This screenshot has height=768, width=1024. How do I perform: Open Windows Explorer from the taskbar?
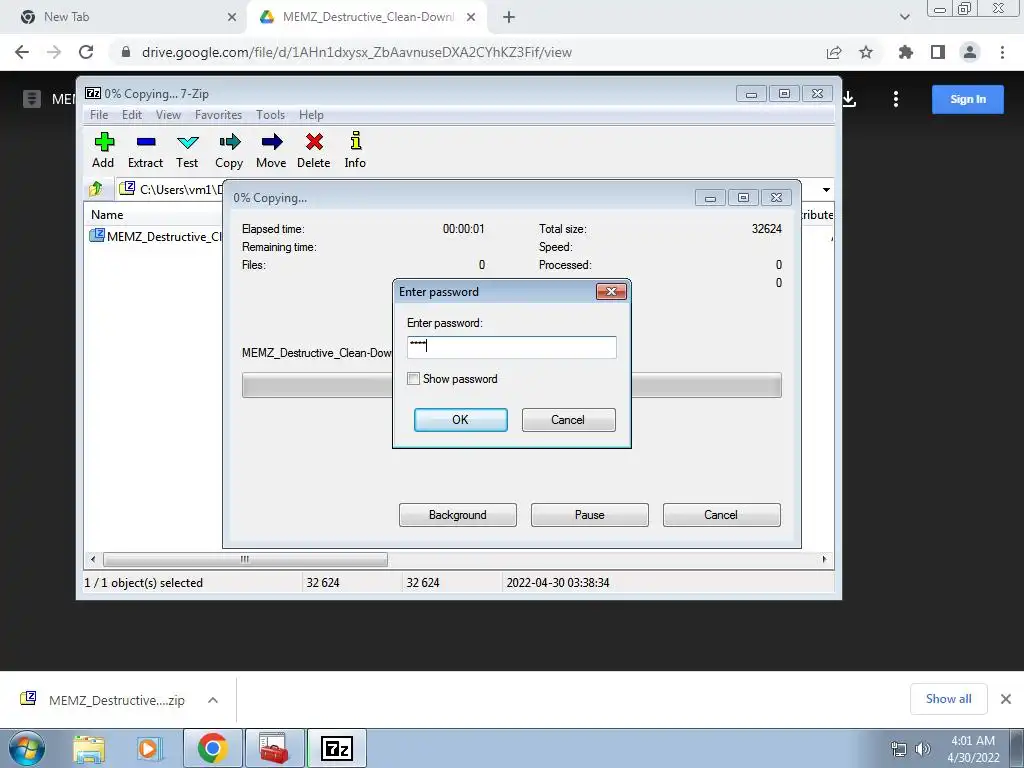[x=89, y=748]
